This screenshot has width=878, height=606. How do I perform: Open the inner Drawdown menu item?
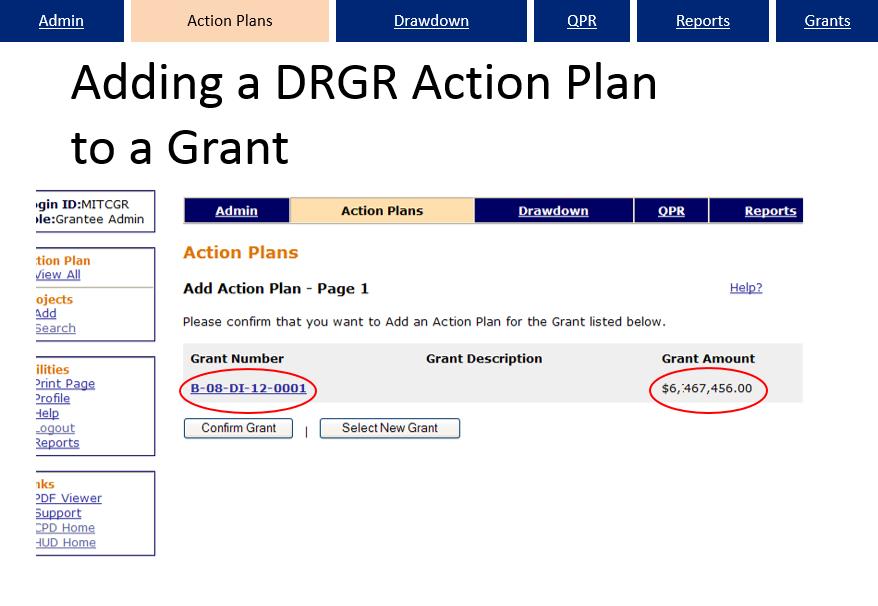click(x=553, y=210)
